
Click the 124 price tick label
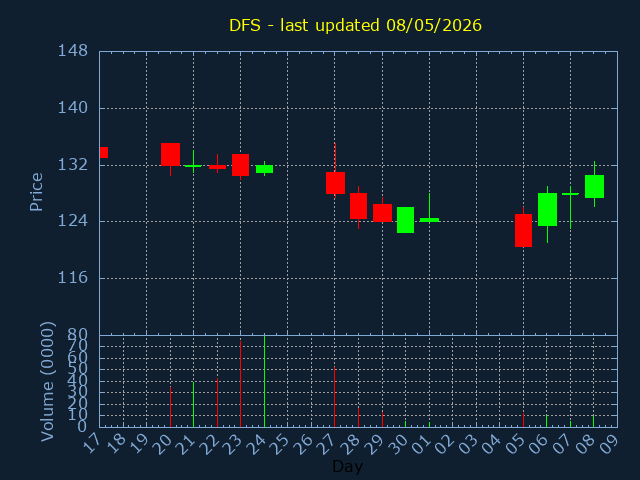(x=73, y=221)
